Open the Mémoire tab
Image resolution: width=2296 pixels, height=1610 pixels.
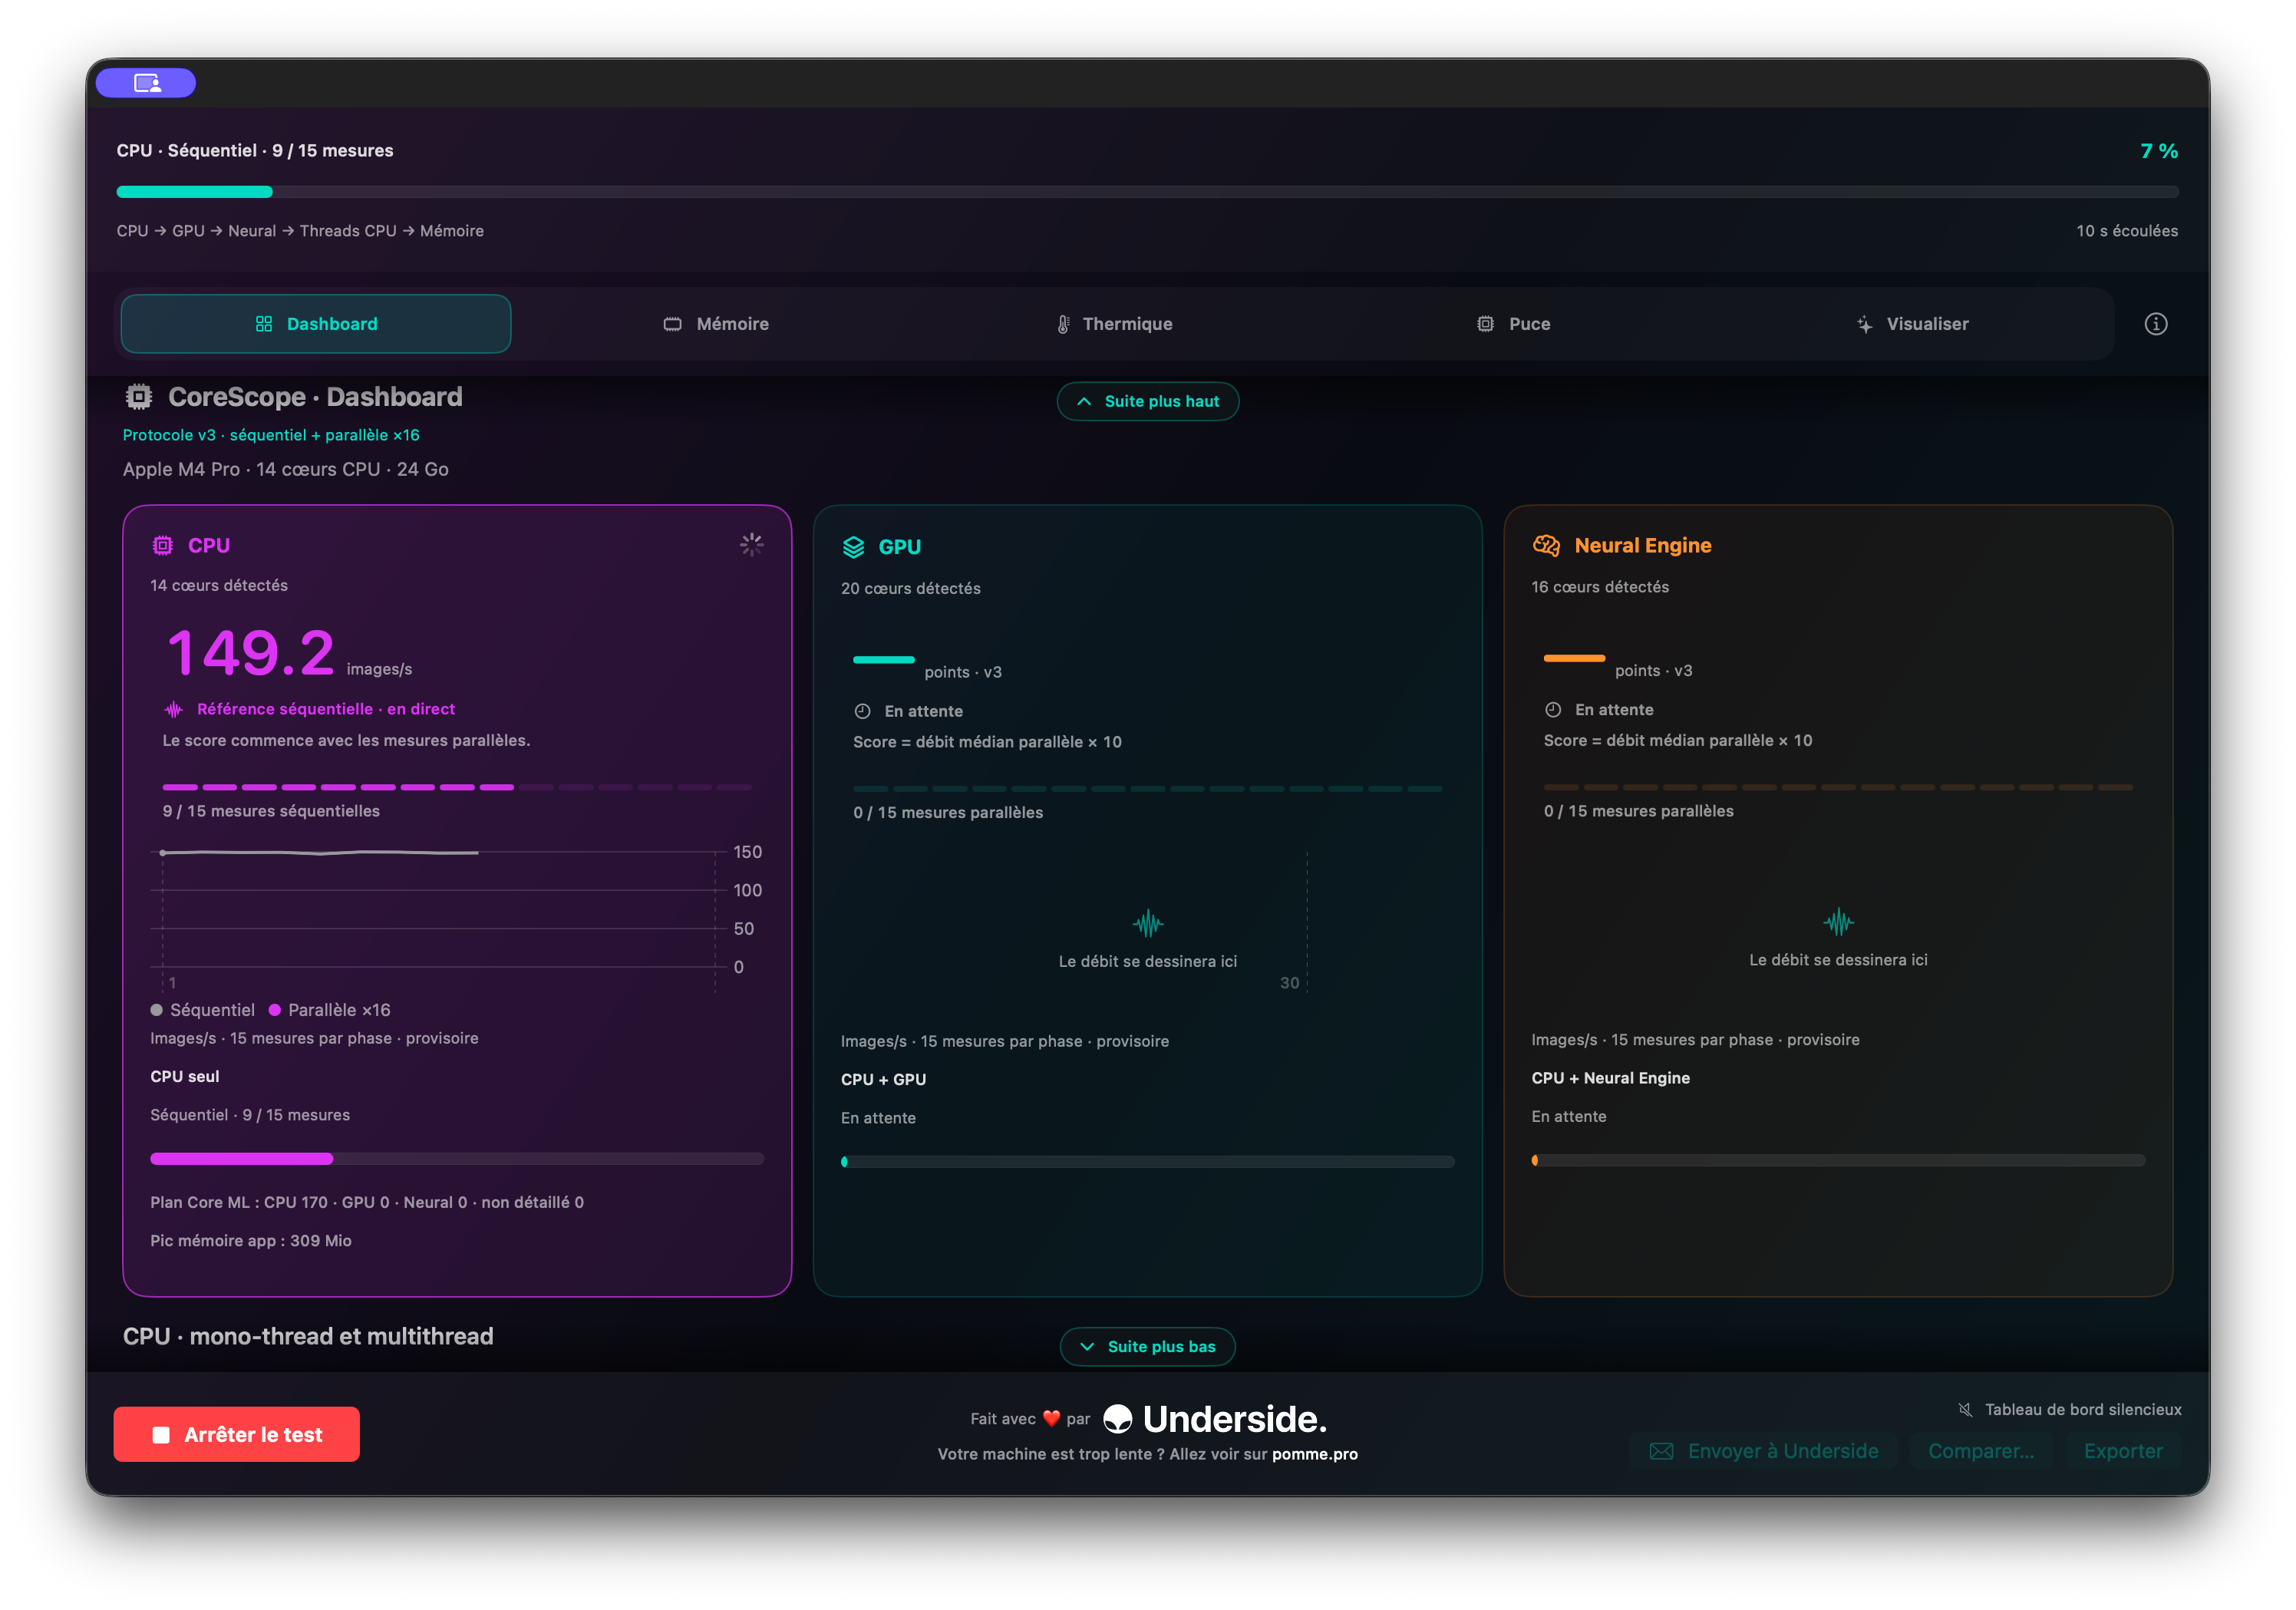[x=716, y=324]
